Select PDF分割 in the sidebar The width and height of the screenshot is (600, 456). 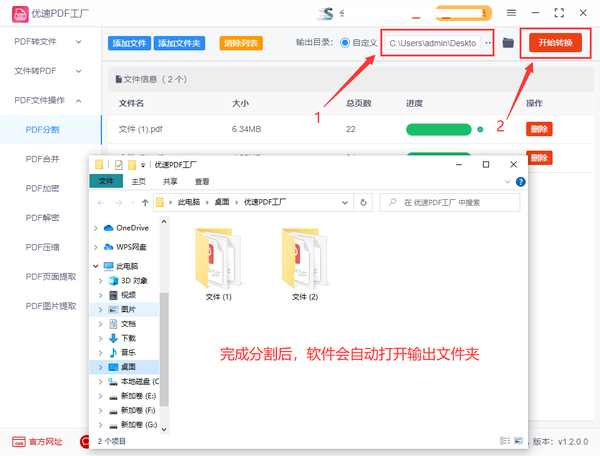coord(51,130)
